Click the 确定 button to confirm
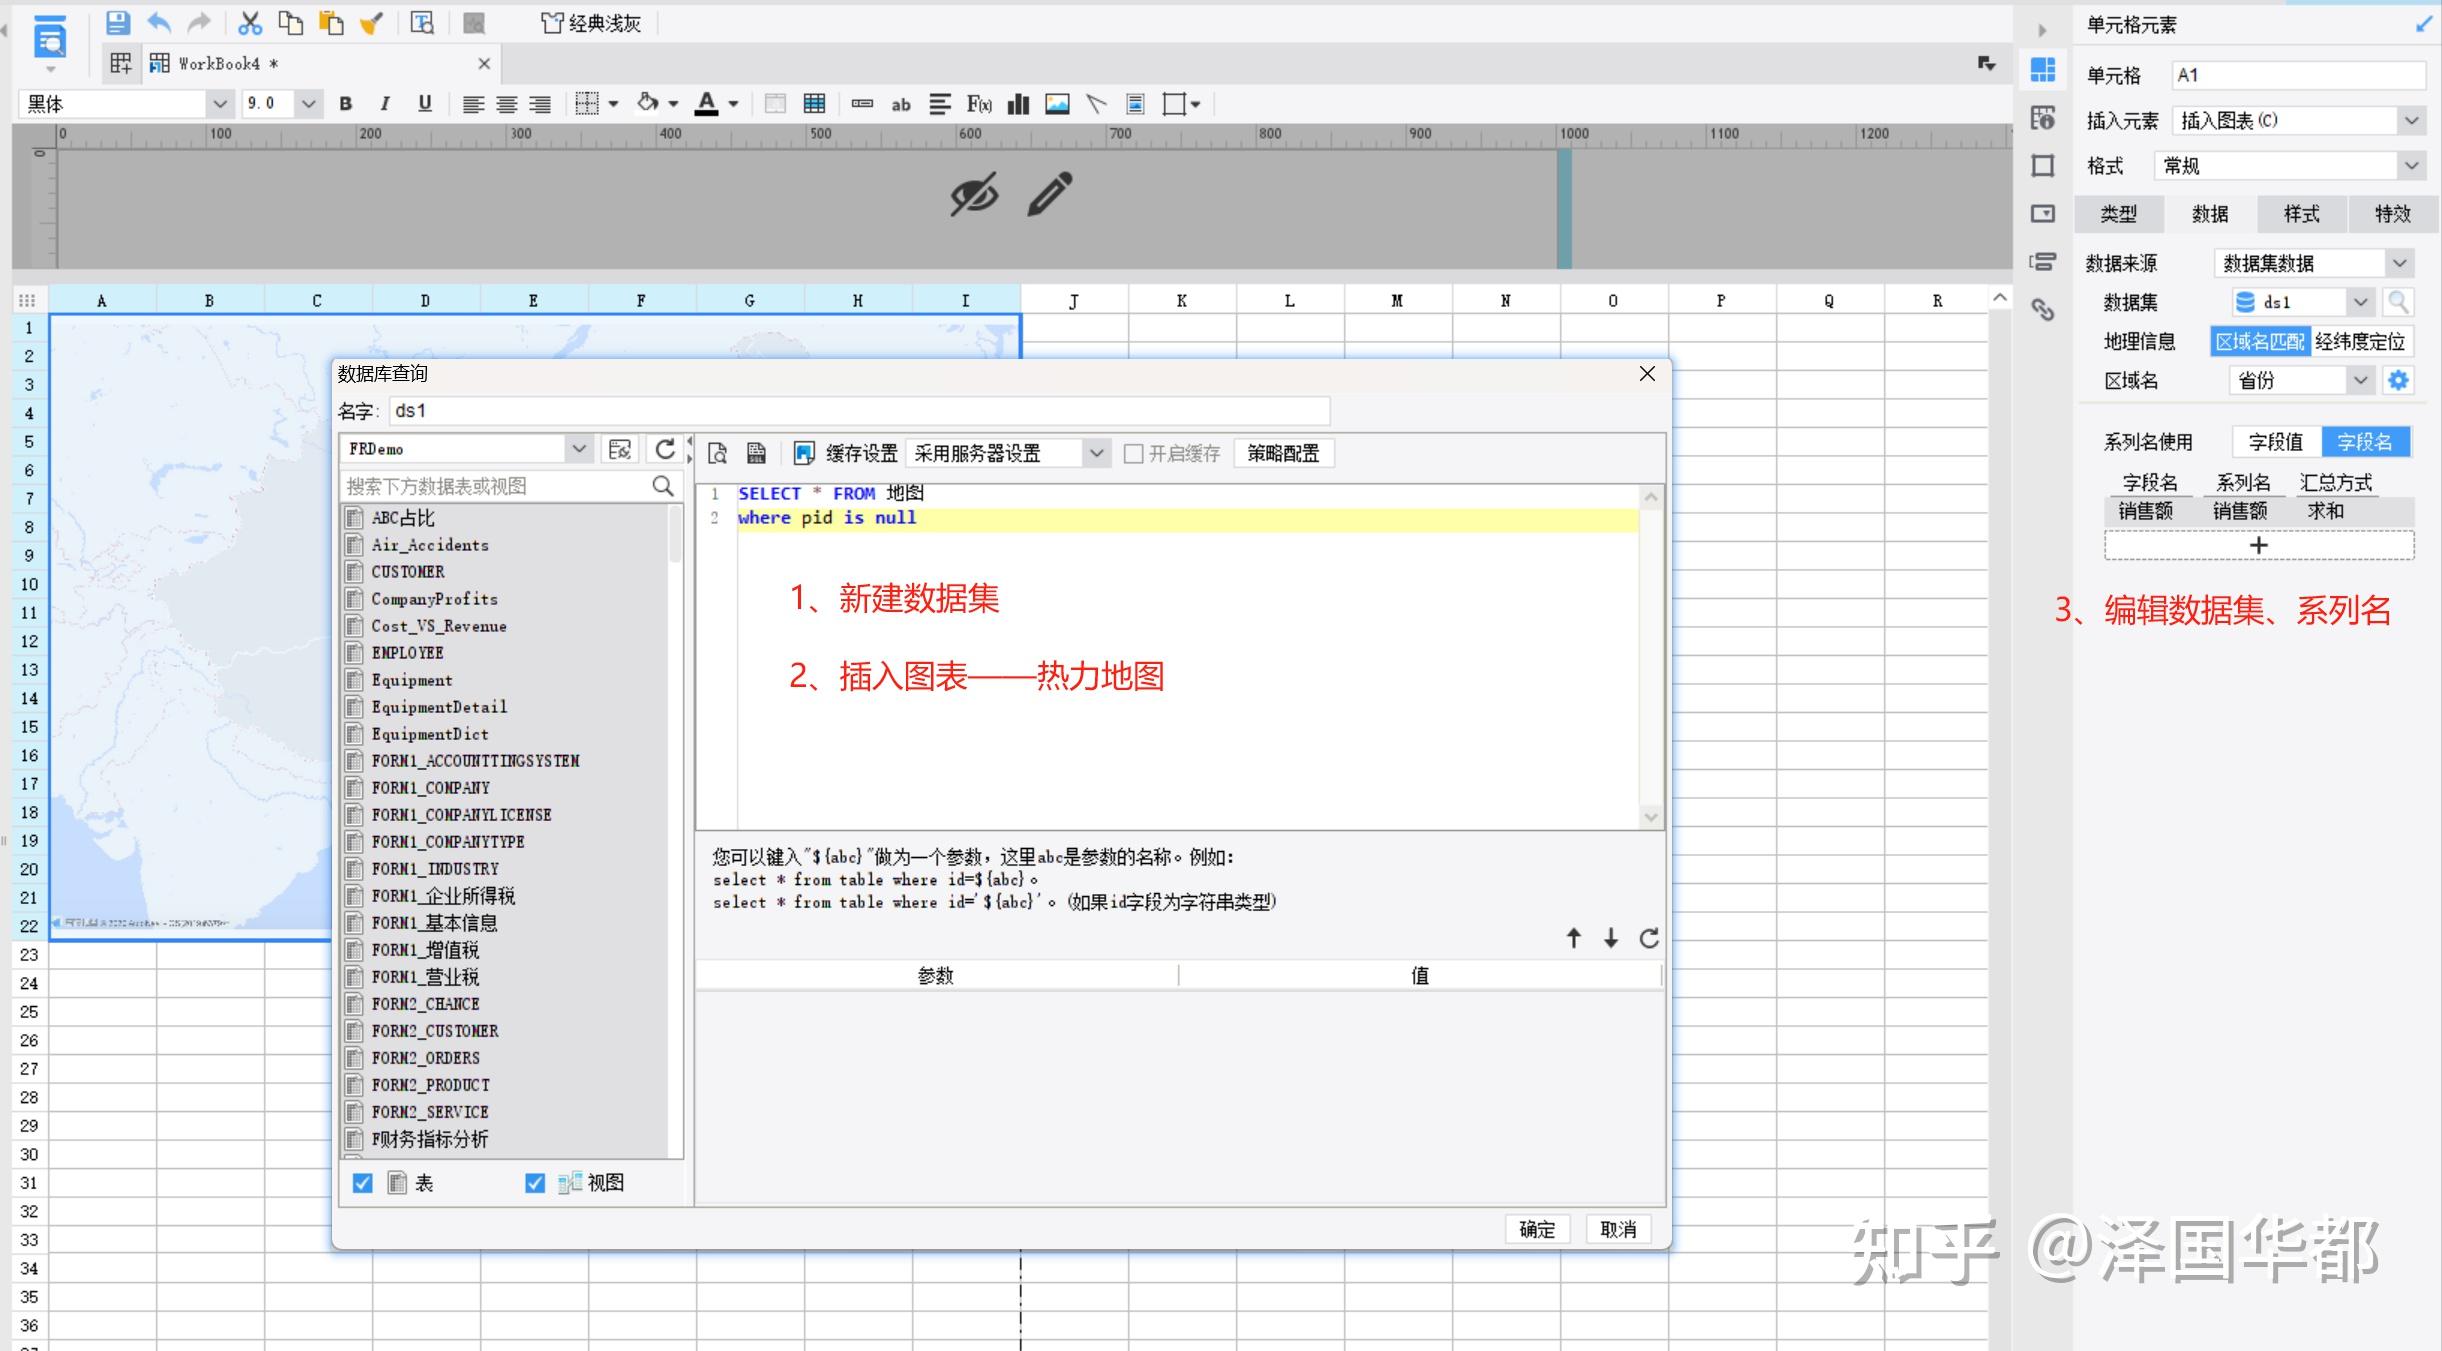The height and width of the screenshot is (1351, 2442). (x=1537, y=1228)
